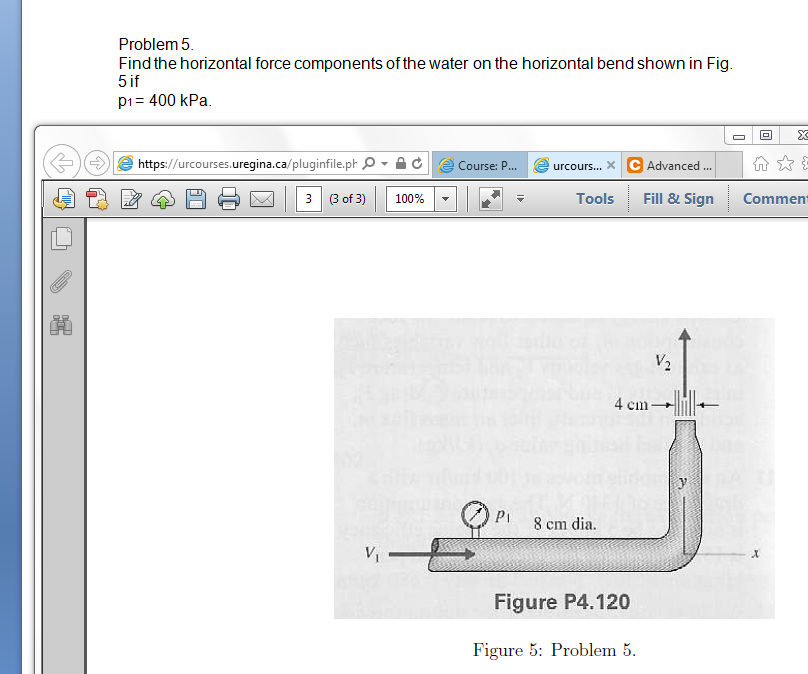
Task: Switch to full screen reading mode
Action: (489, 197)
